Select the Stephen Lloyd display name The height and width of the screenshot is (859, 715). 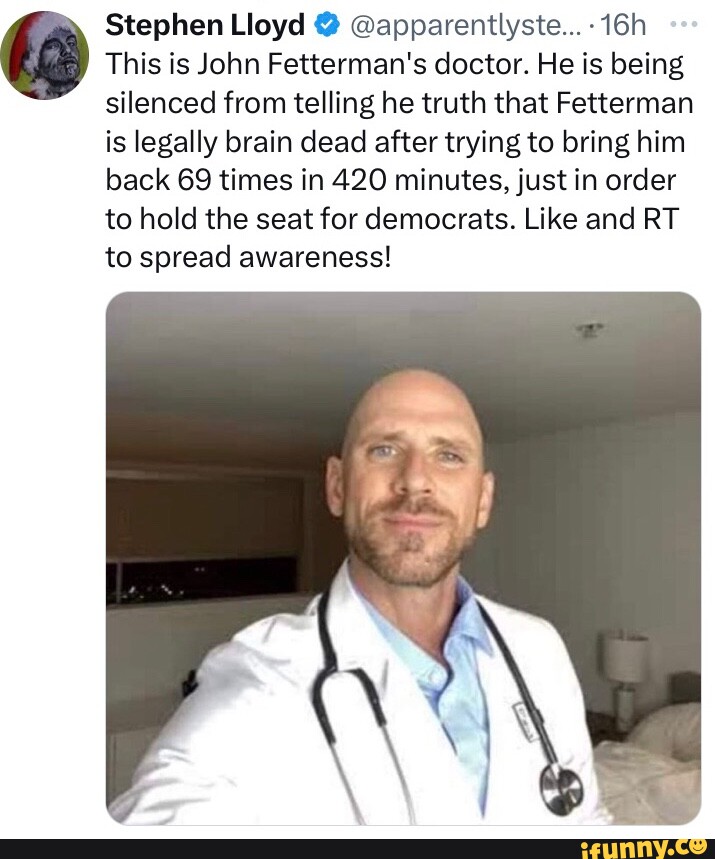pyautogui.click(x=205, y=24)
